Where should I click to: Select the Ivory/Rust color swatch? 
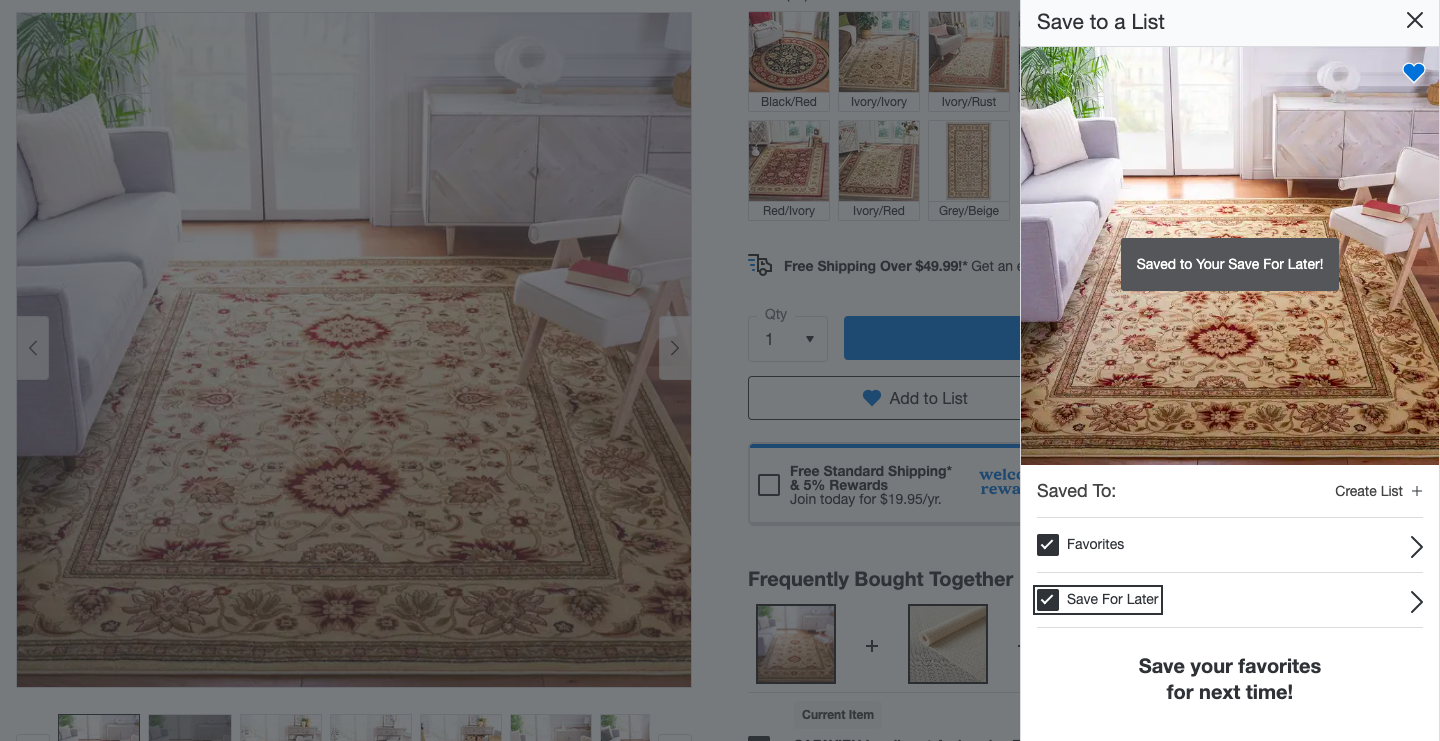click(969, 61)
